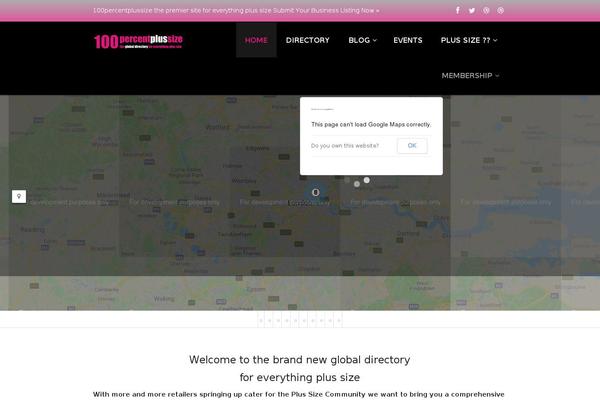600x400 pixels.
Task: Click the 'for everything plus size' heading line
Action: (x=300, y=377)
